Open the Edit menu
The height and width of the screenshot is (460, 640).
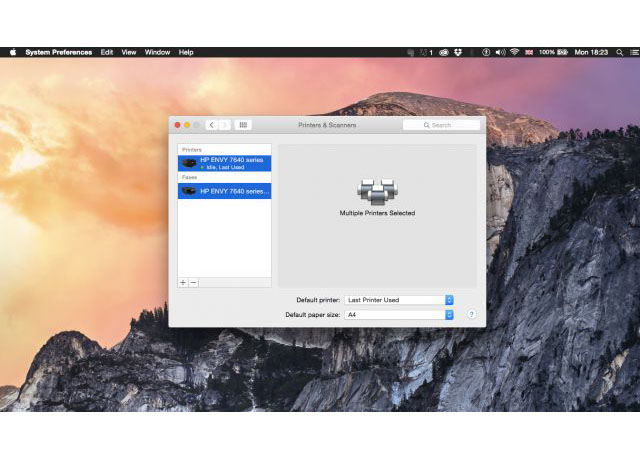[x=107, y=52]
